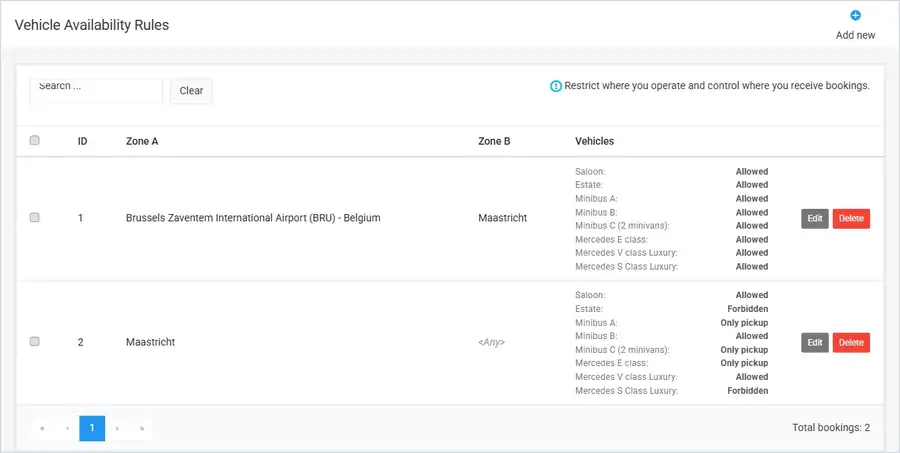900x453 pixels.
Task: Click 'Saloon:' label in rule 1
Action: (x=590, y=172)
